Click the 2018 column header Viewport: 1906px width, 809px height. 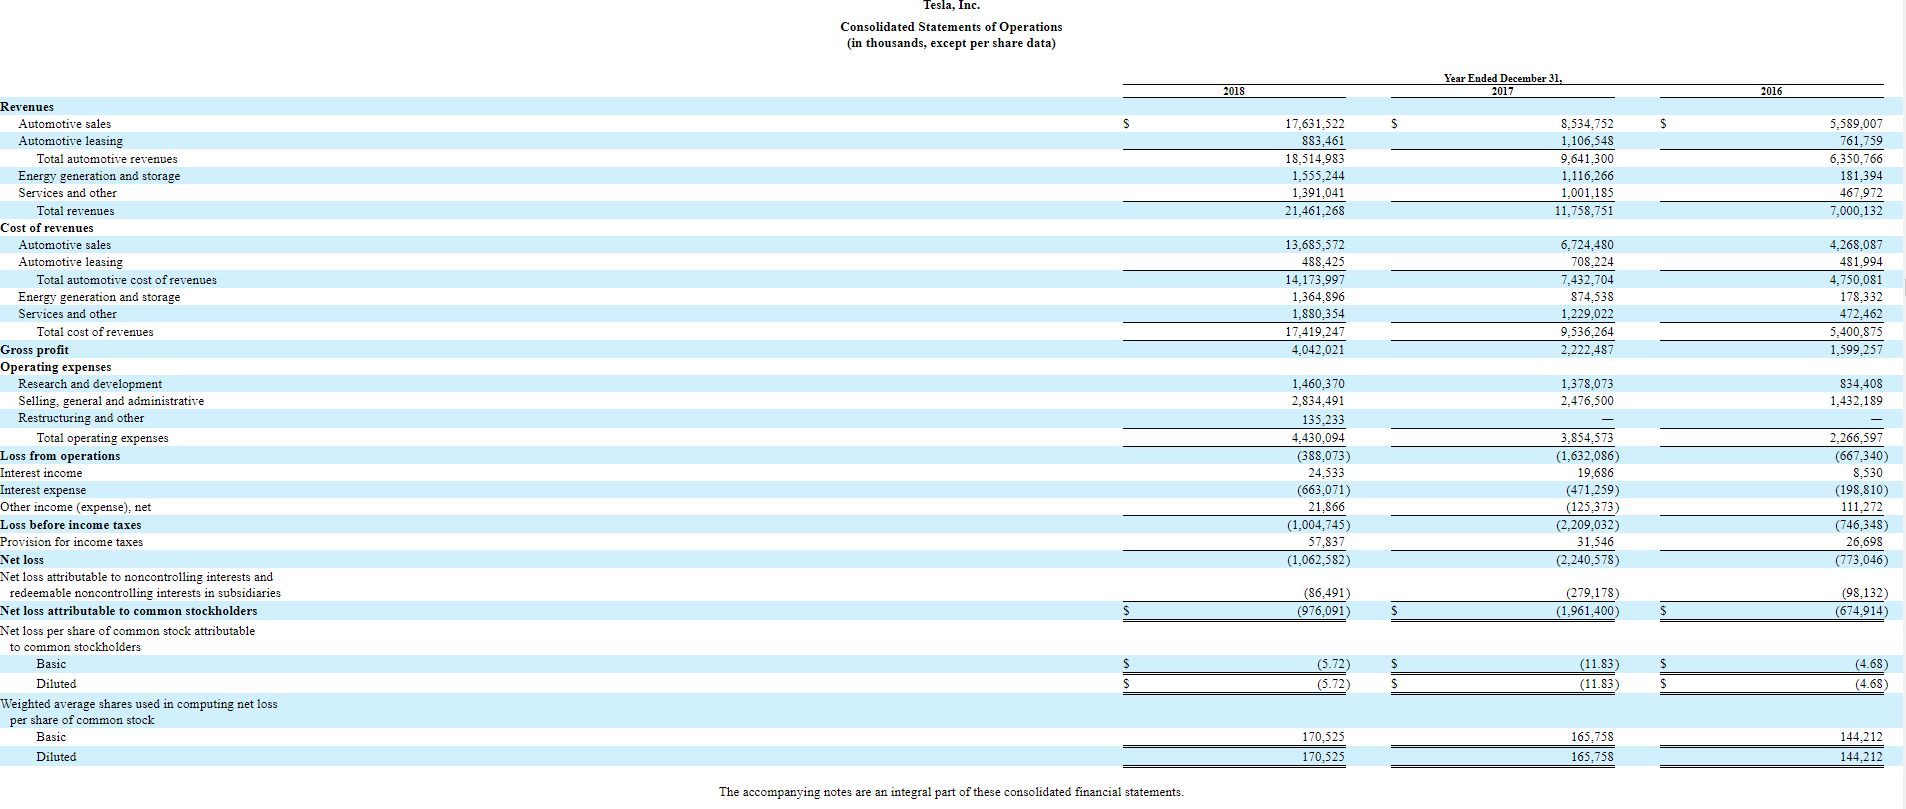[x=1233, y=91]
